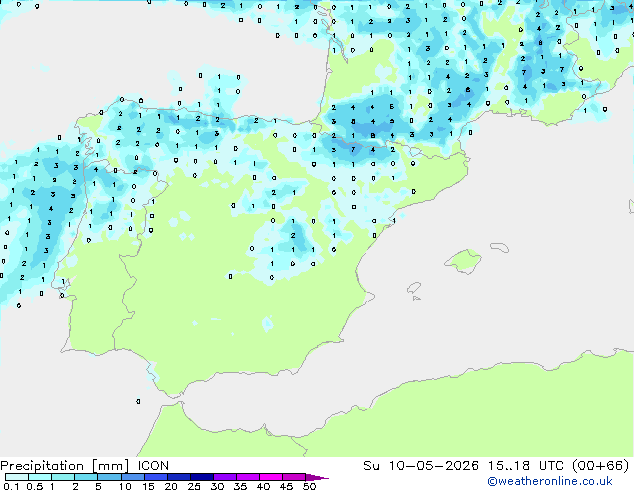The image size is (634, 490).
Task: Select the 1–2 mm legend color box
Action: (63, 477)
